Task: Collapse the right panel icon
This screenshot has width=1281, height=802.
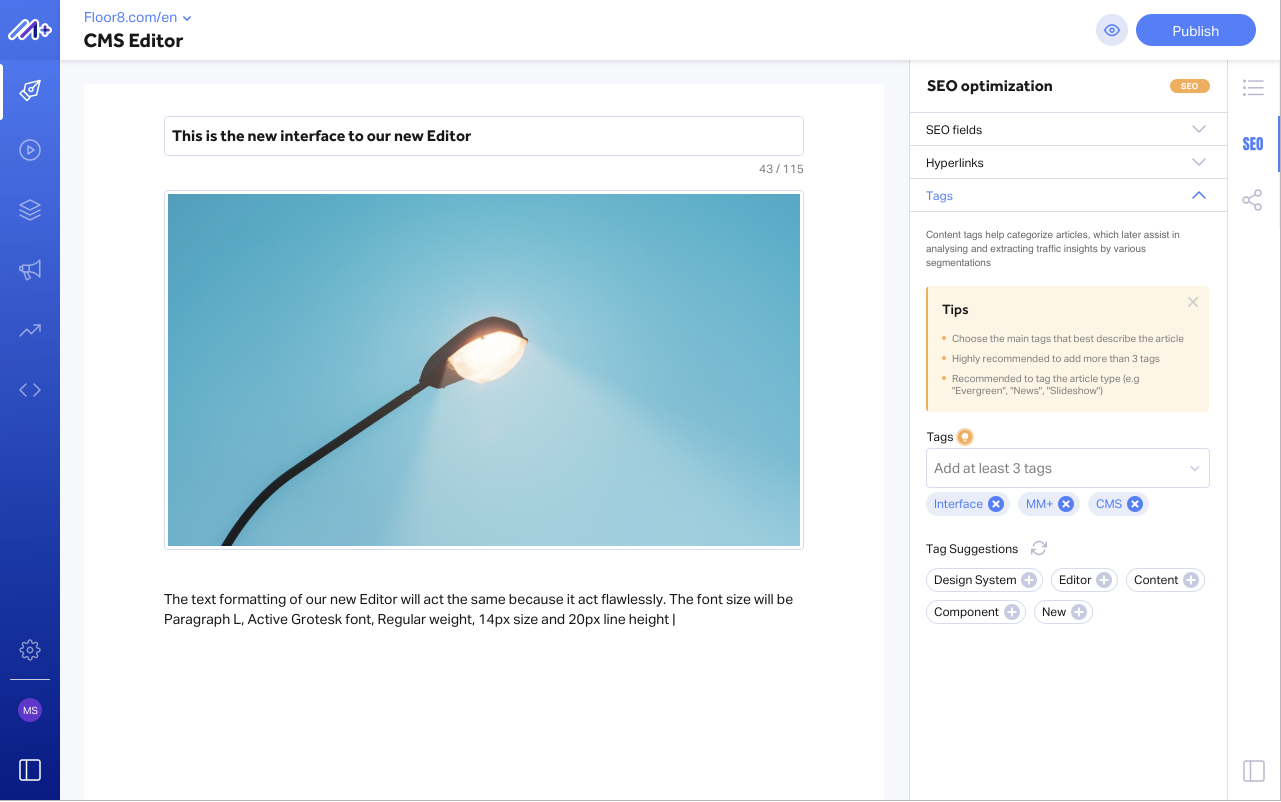Action: [1253, 770]
